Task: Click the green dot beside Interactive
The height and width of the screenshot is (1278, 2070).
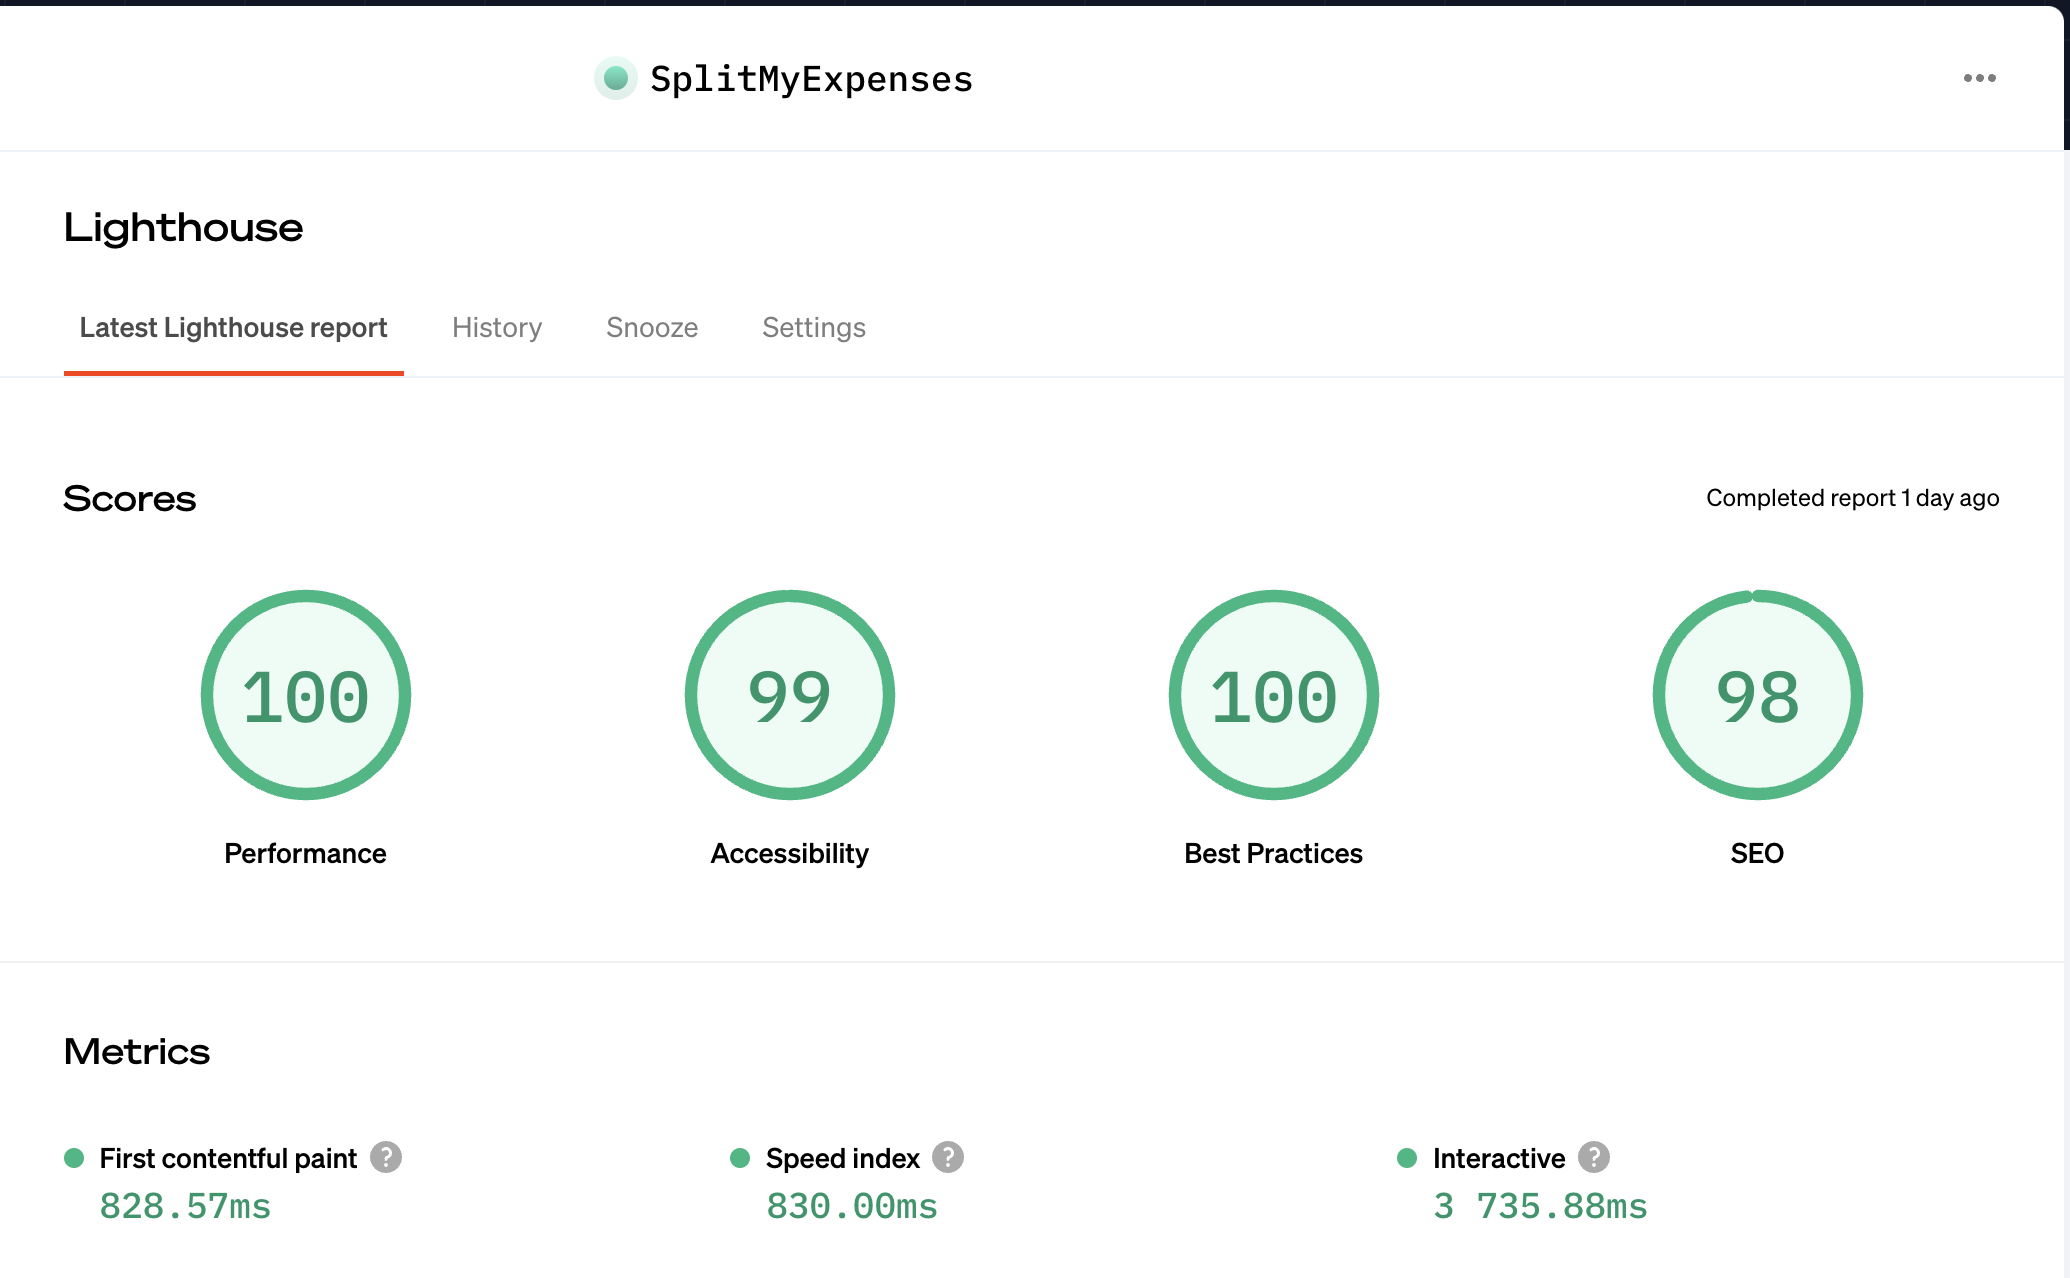Action: pyautogui.click(x=1407, y=1158)
